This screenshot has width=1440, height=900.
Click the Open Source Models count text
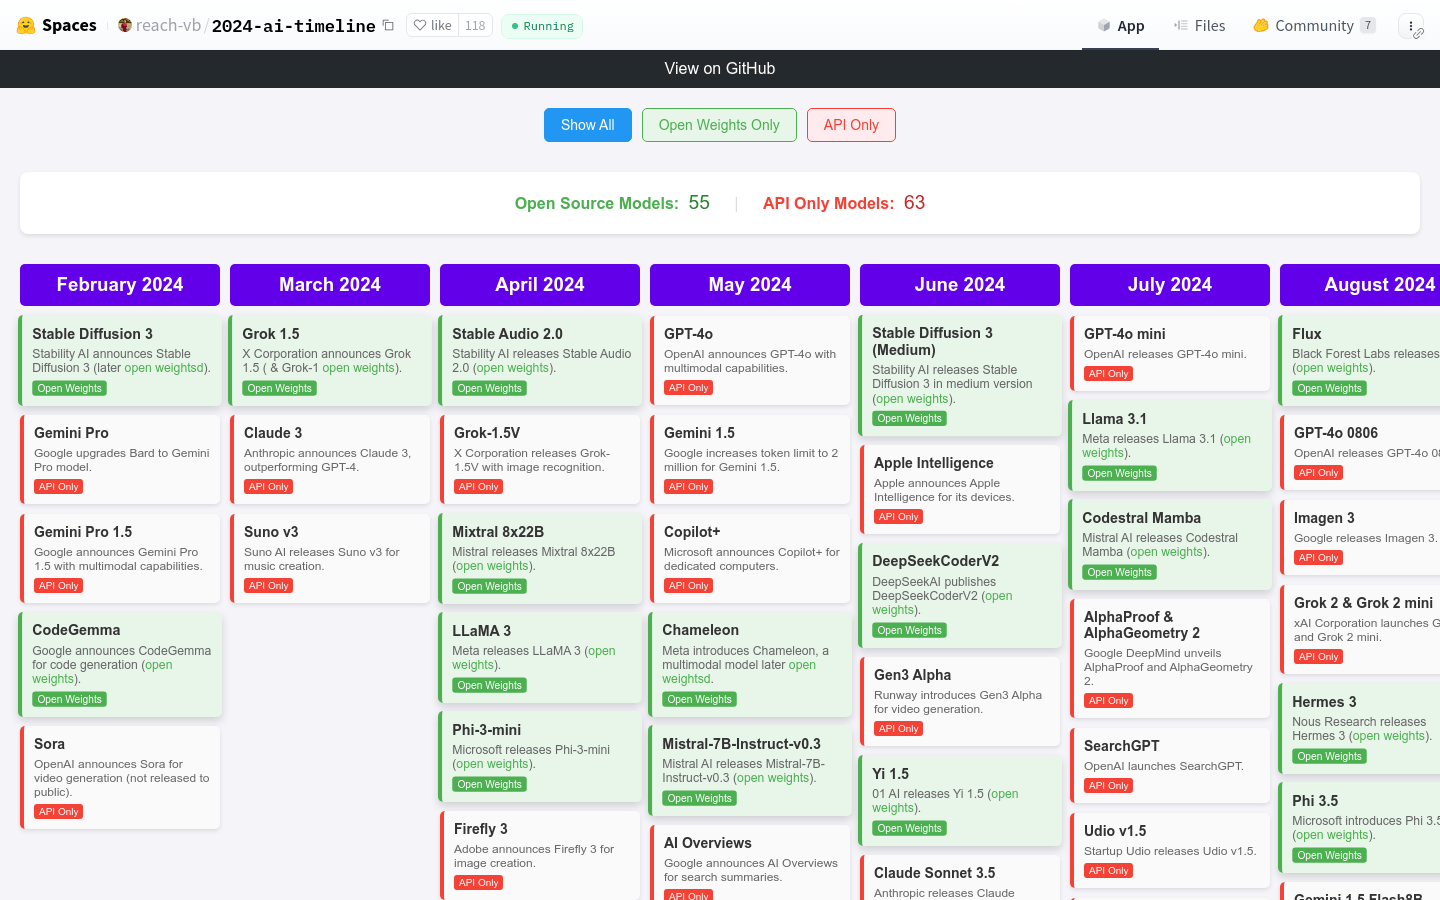612,203
